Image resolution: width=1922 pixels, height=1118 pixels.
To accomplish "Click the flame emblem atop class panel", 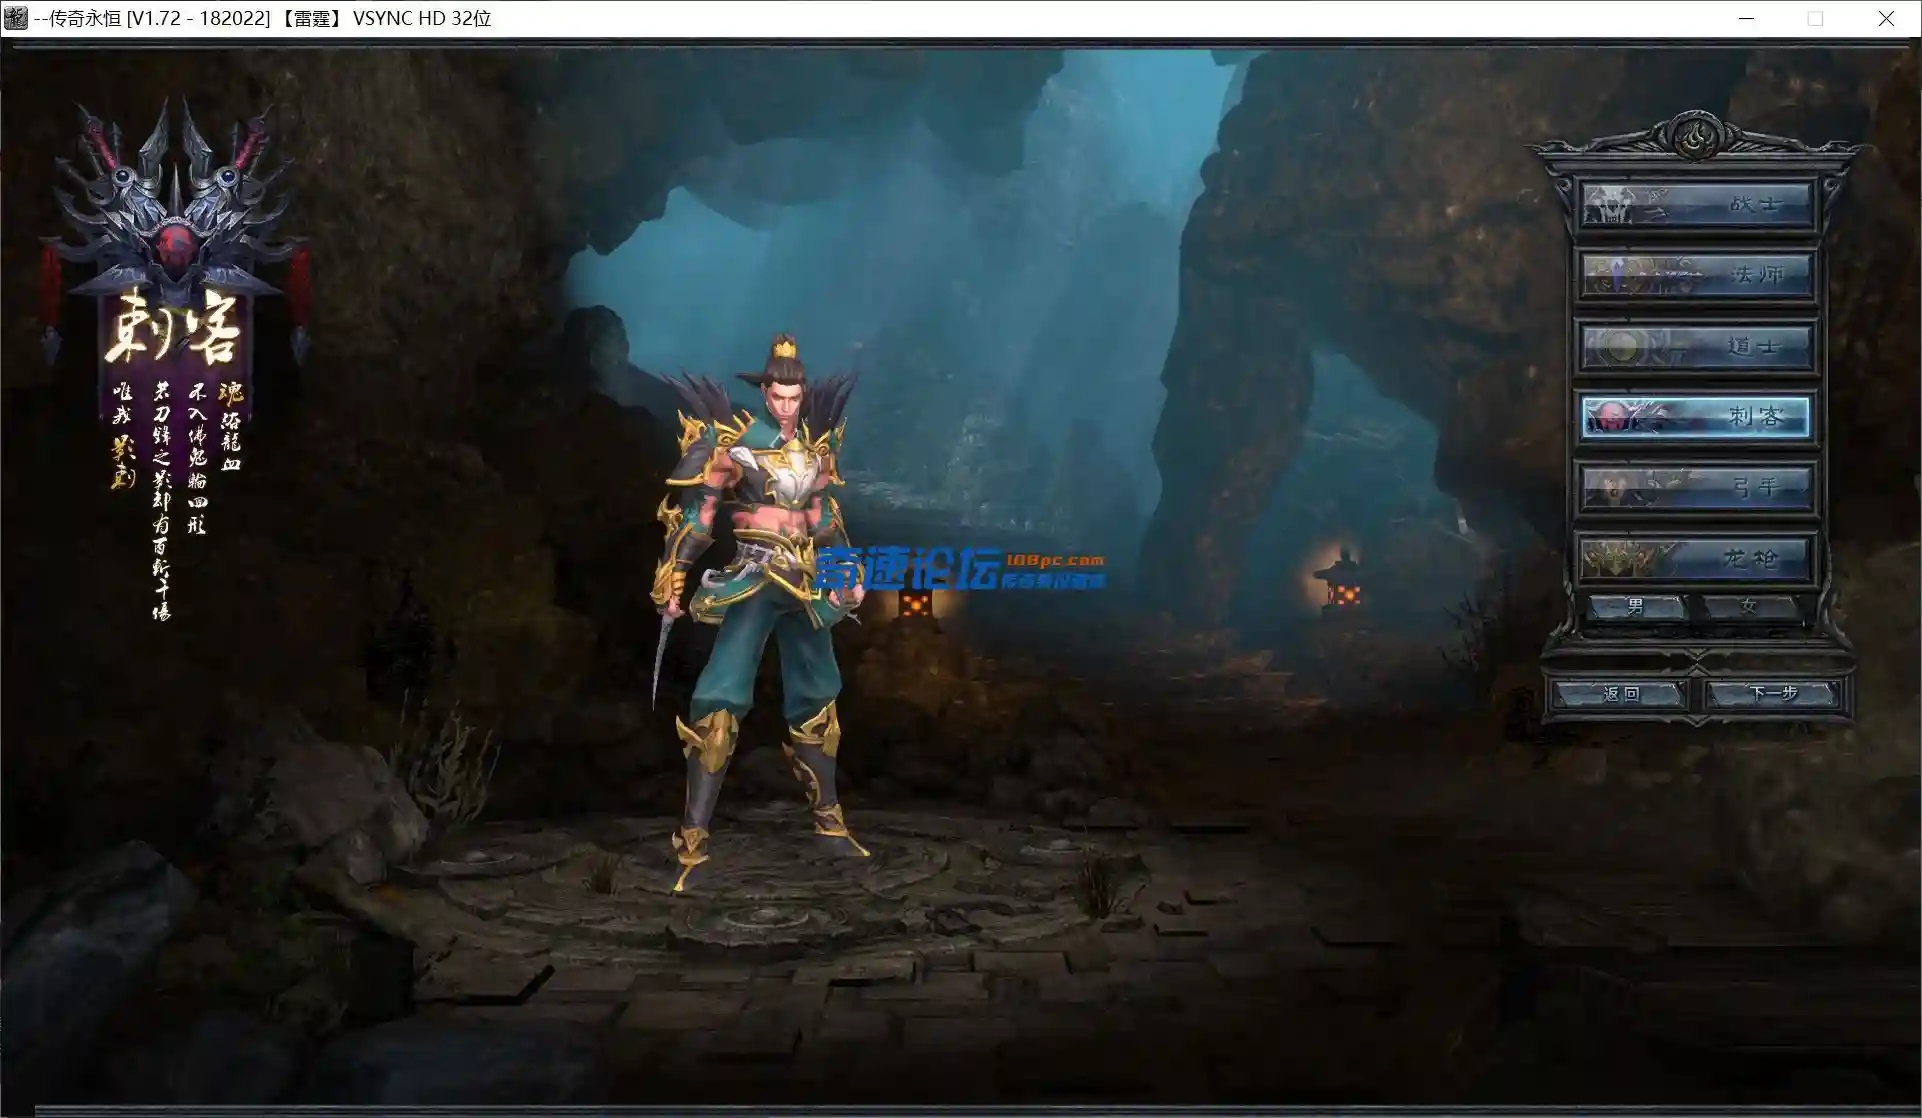I will 1696,138.
